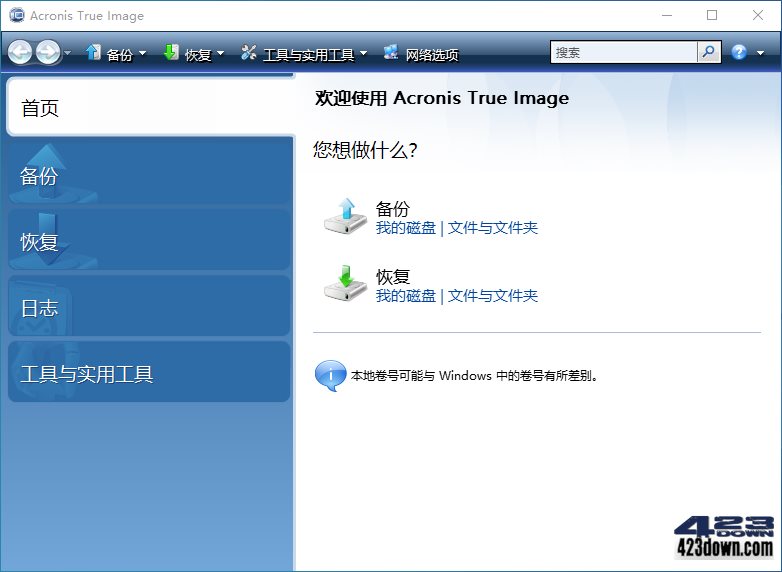Screen dimensions: 782x572
Task: Click the volume letter notice text
Action: [x=474, y=375]
